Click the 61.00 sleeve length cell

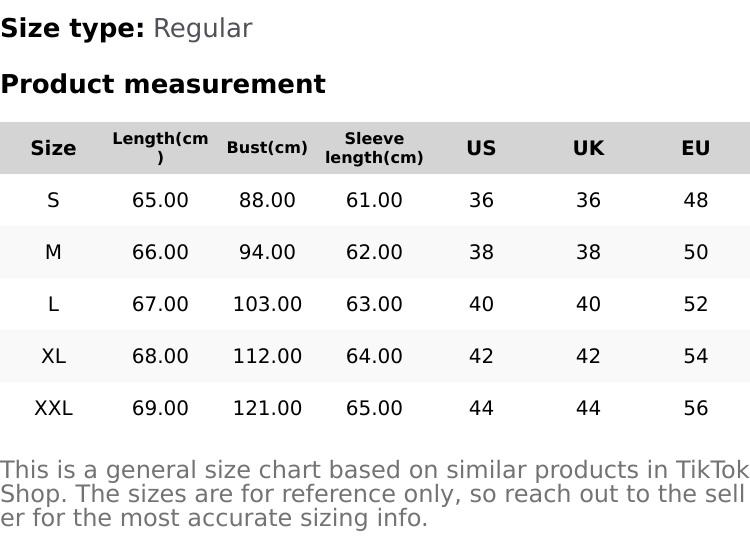point(374,200)
